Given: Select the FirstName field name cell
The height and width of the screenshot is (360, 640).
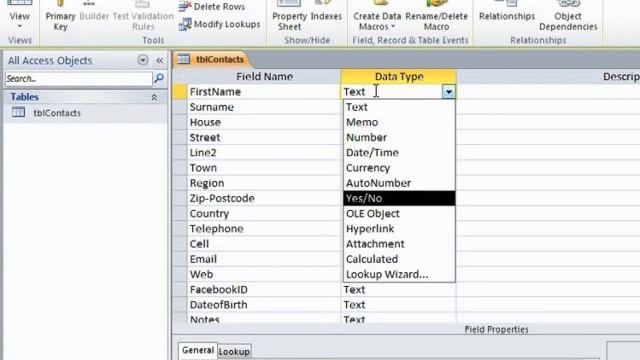Looking at the screenshot, I should tap(264, 92).
